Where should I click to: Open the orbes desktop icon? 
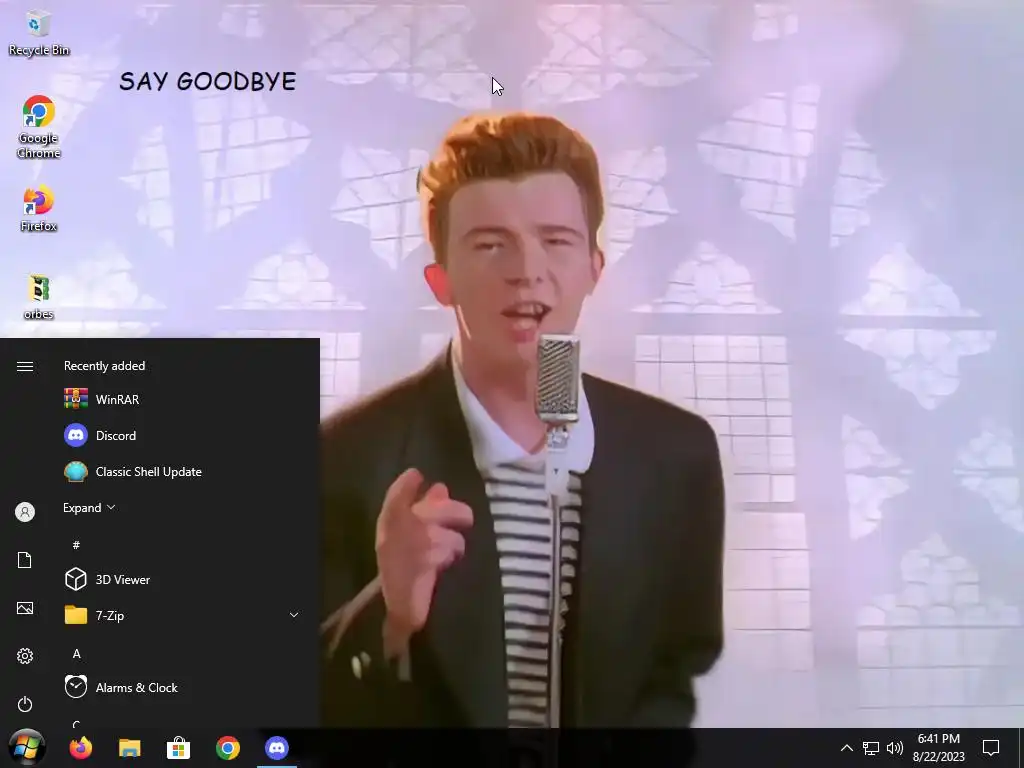[x=39, y=297]
